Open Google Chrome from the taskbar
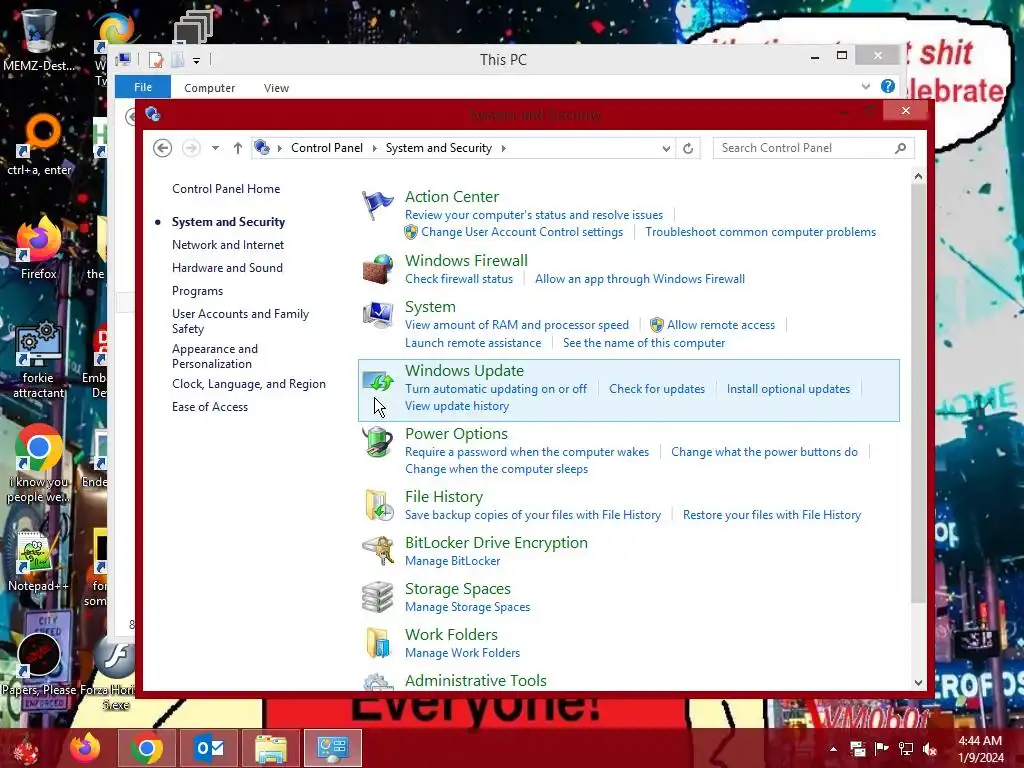Screen dimensions: 1024x768 click(146, 748)
